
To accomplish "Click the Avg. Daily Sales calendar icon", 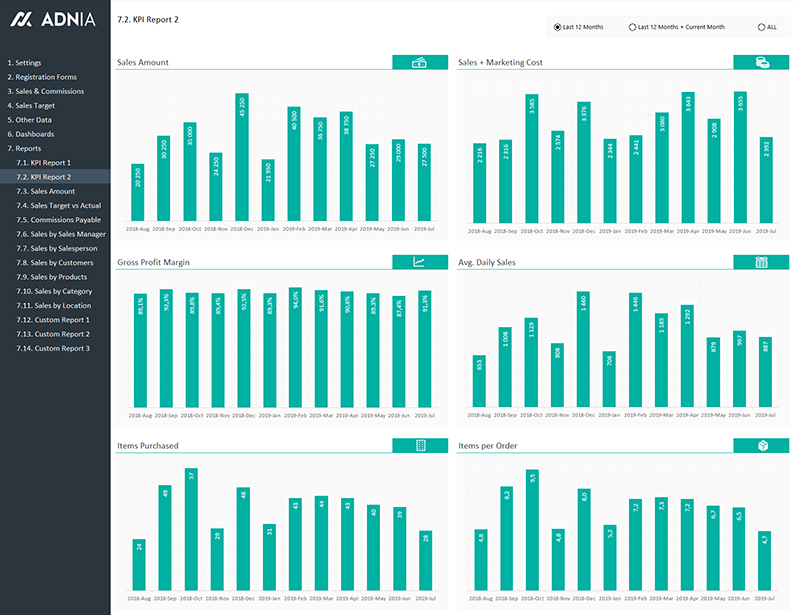I will coord(761,262).
